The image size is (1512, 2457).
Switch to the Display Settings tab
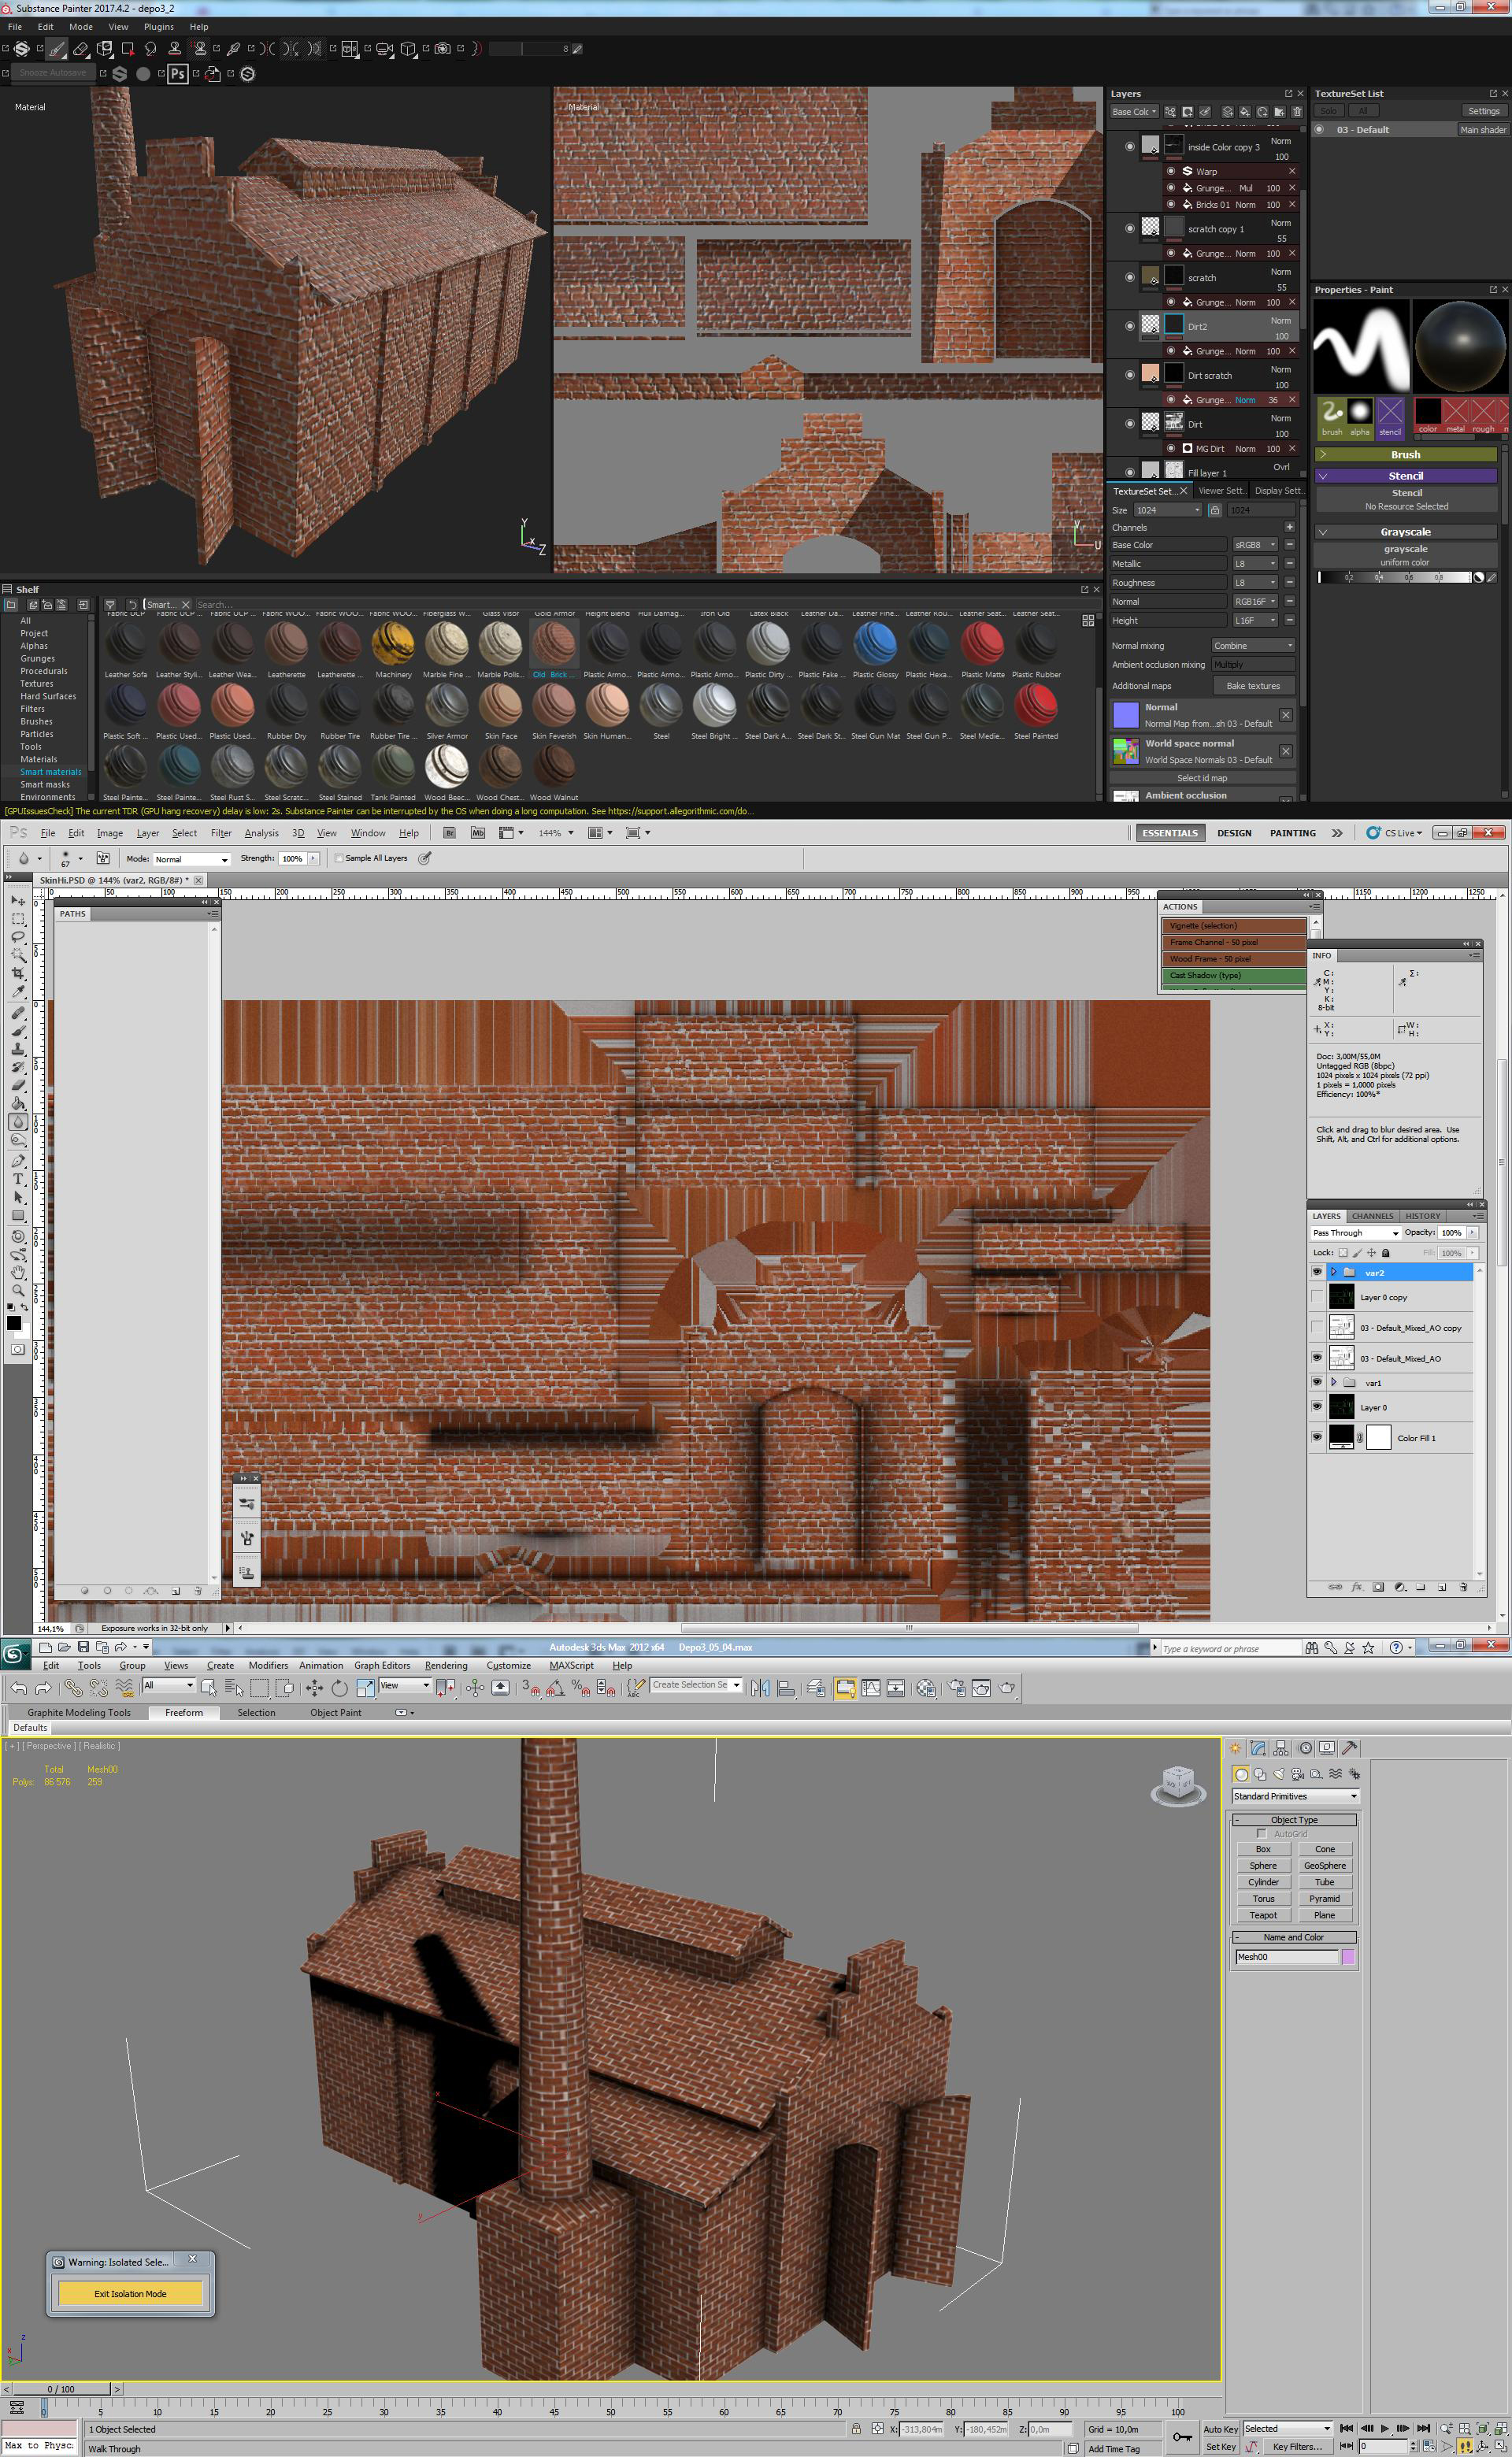1278,491
